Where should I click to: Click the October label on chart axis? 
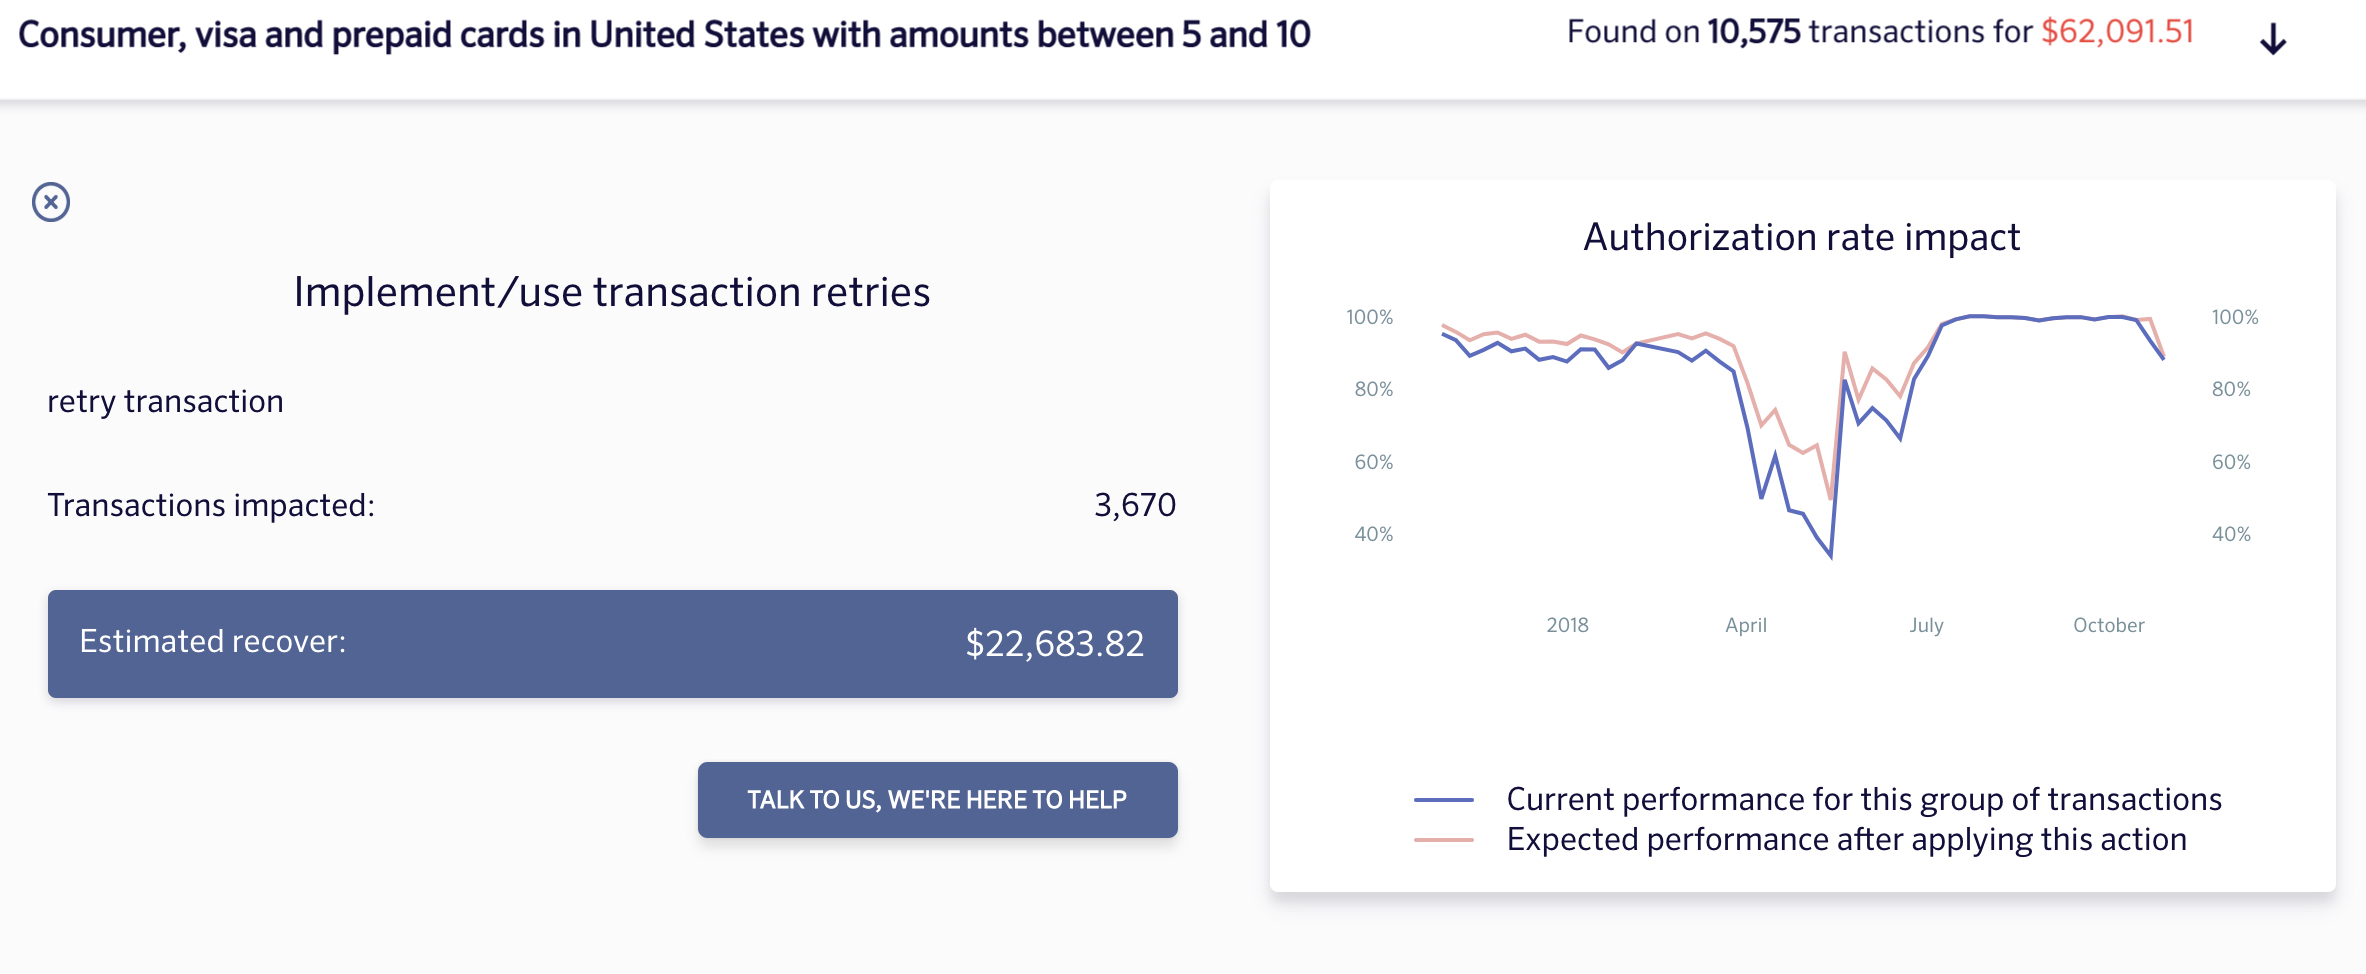pos(2108,625)
